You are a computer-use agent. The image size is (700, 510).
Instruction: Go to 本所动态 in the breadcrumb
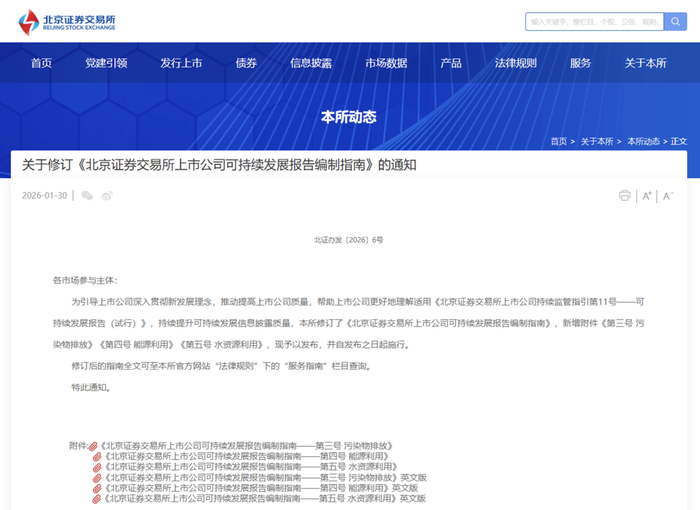pyautogui.click(x=643, y=142)
